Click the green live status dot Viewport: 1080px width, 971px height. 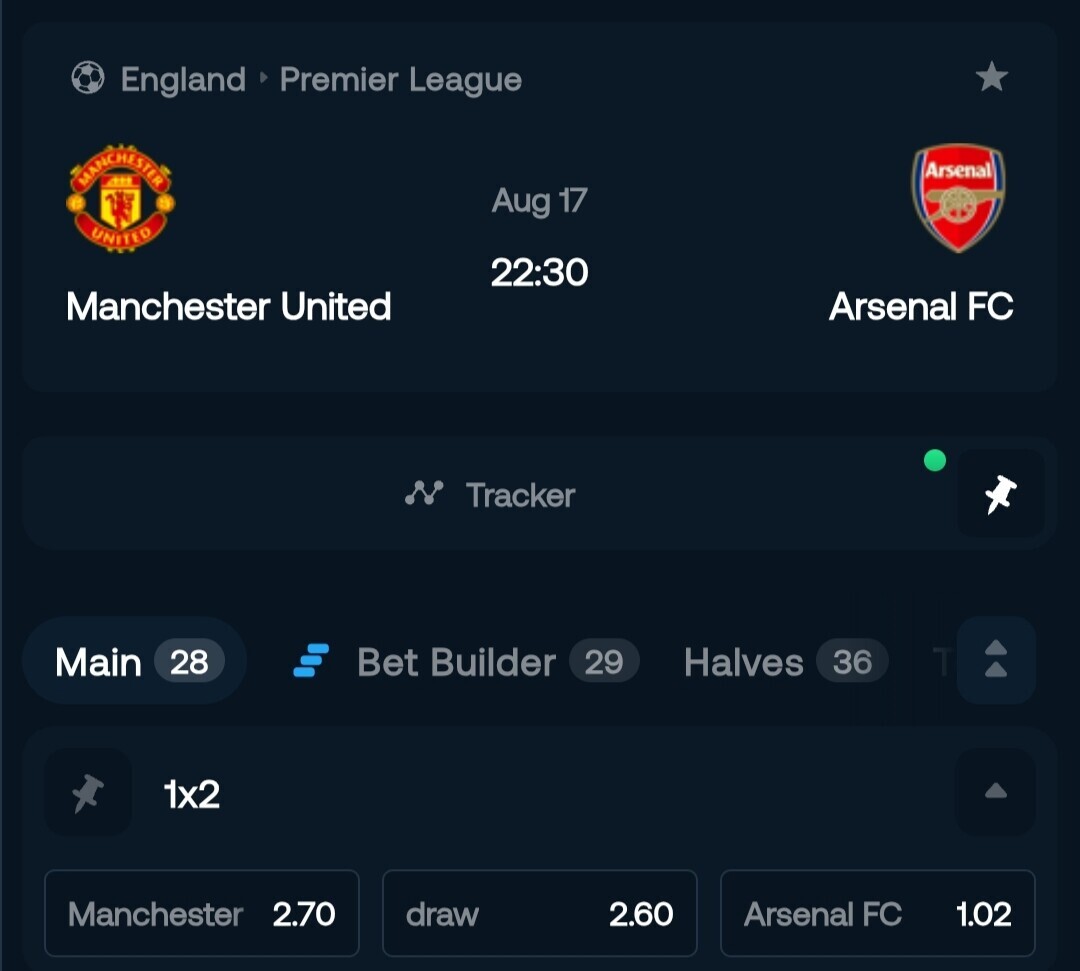pyautogui.click(x=935, y=460)
